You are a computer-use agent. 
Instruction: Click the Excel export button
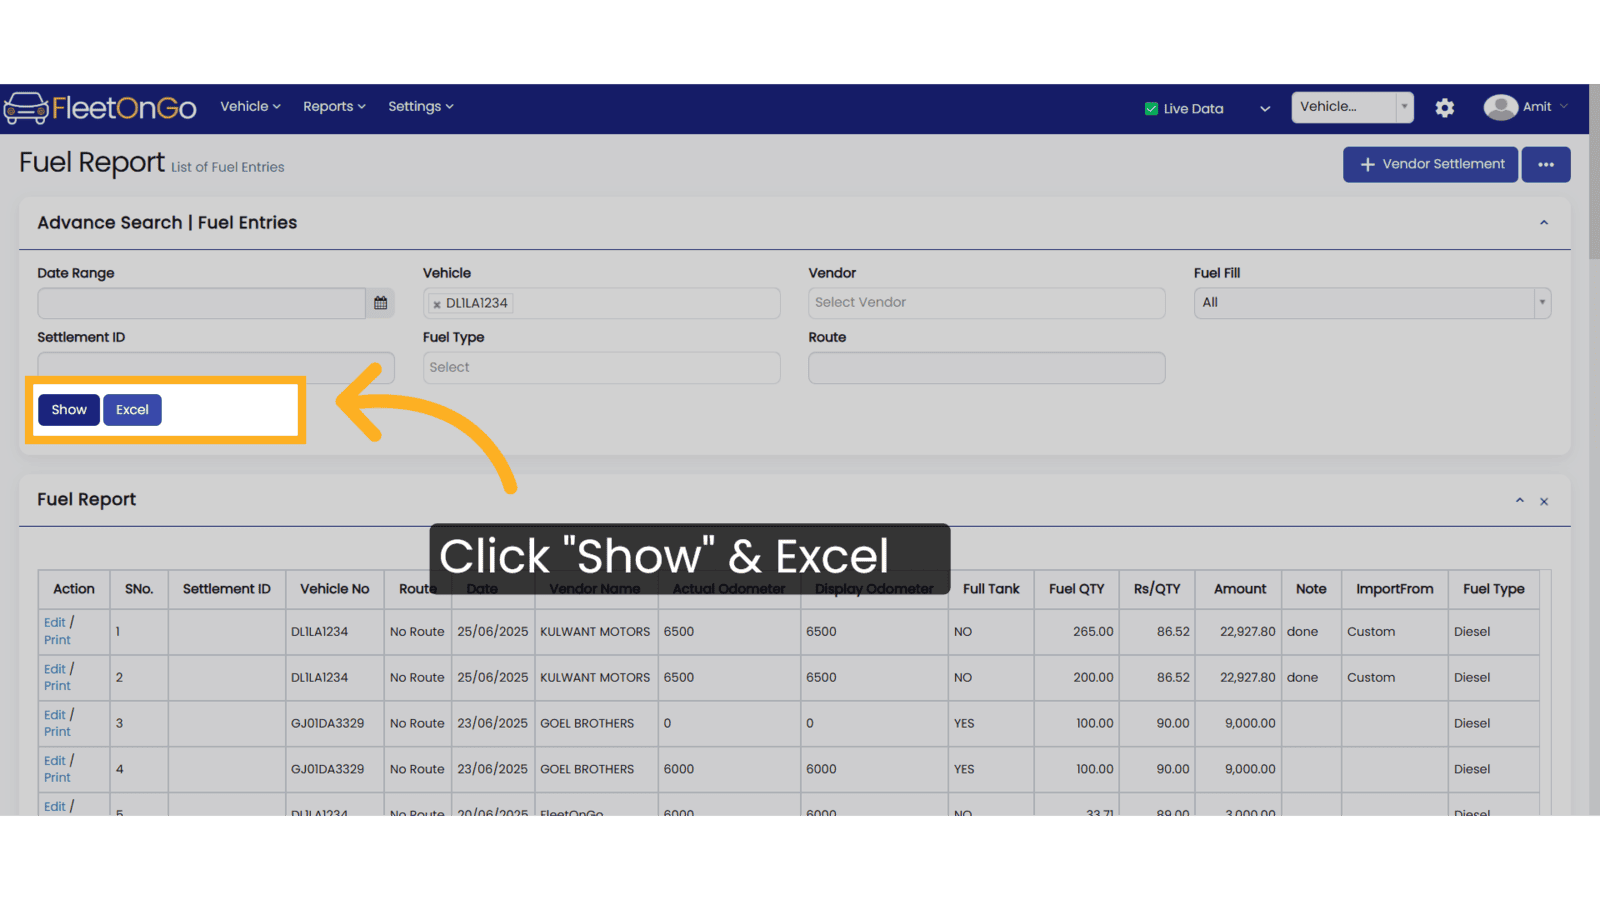[x=132, y=410]
